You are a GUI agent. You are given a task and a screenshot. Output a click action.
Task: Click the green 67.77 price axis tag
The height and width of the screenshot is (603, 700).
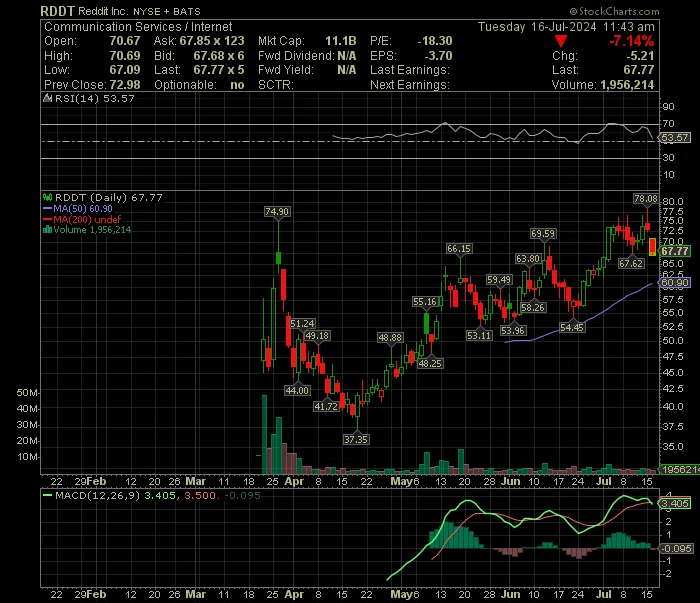click(x=675, y=251)
